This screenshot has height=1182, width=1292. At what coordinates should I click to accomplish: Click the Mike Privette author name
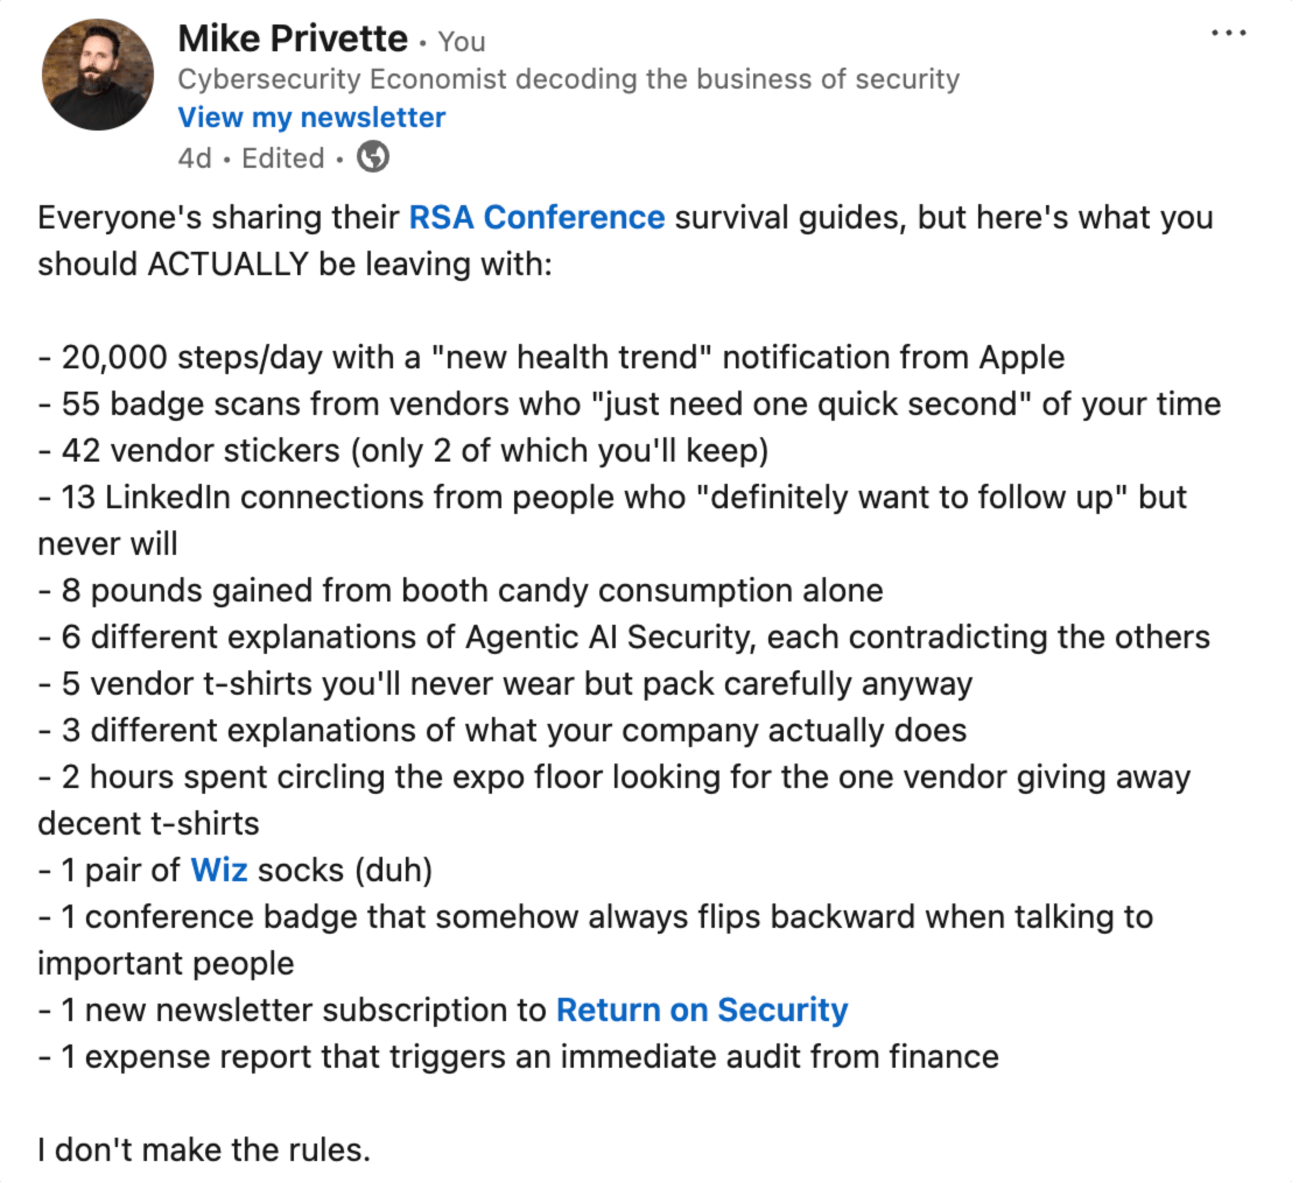293,38
